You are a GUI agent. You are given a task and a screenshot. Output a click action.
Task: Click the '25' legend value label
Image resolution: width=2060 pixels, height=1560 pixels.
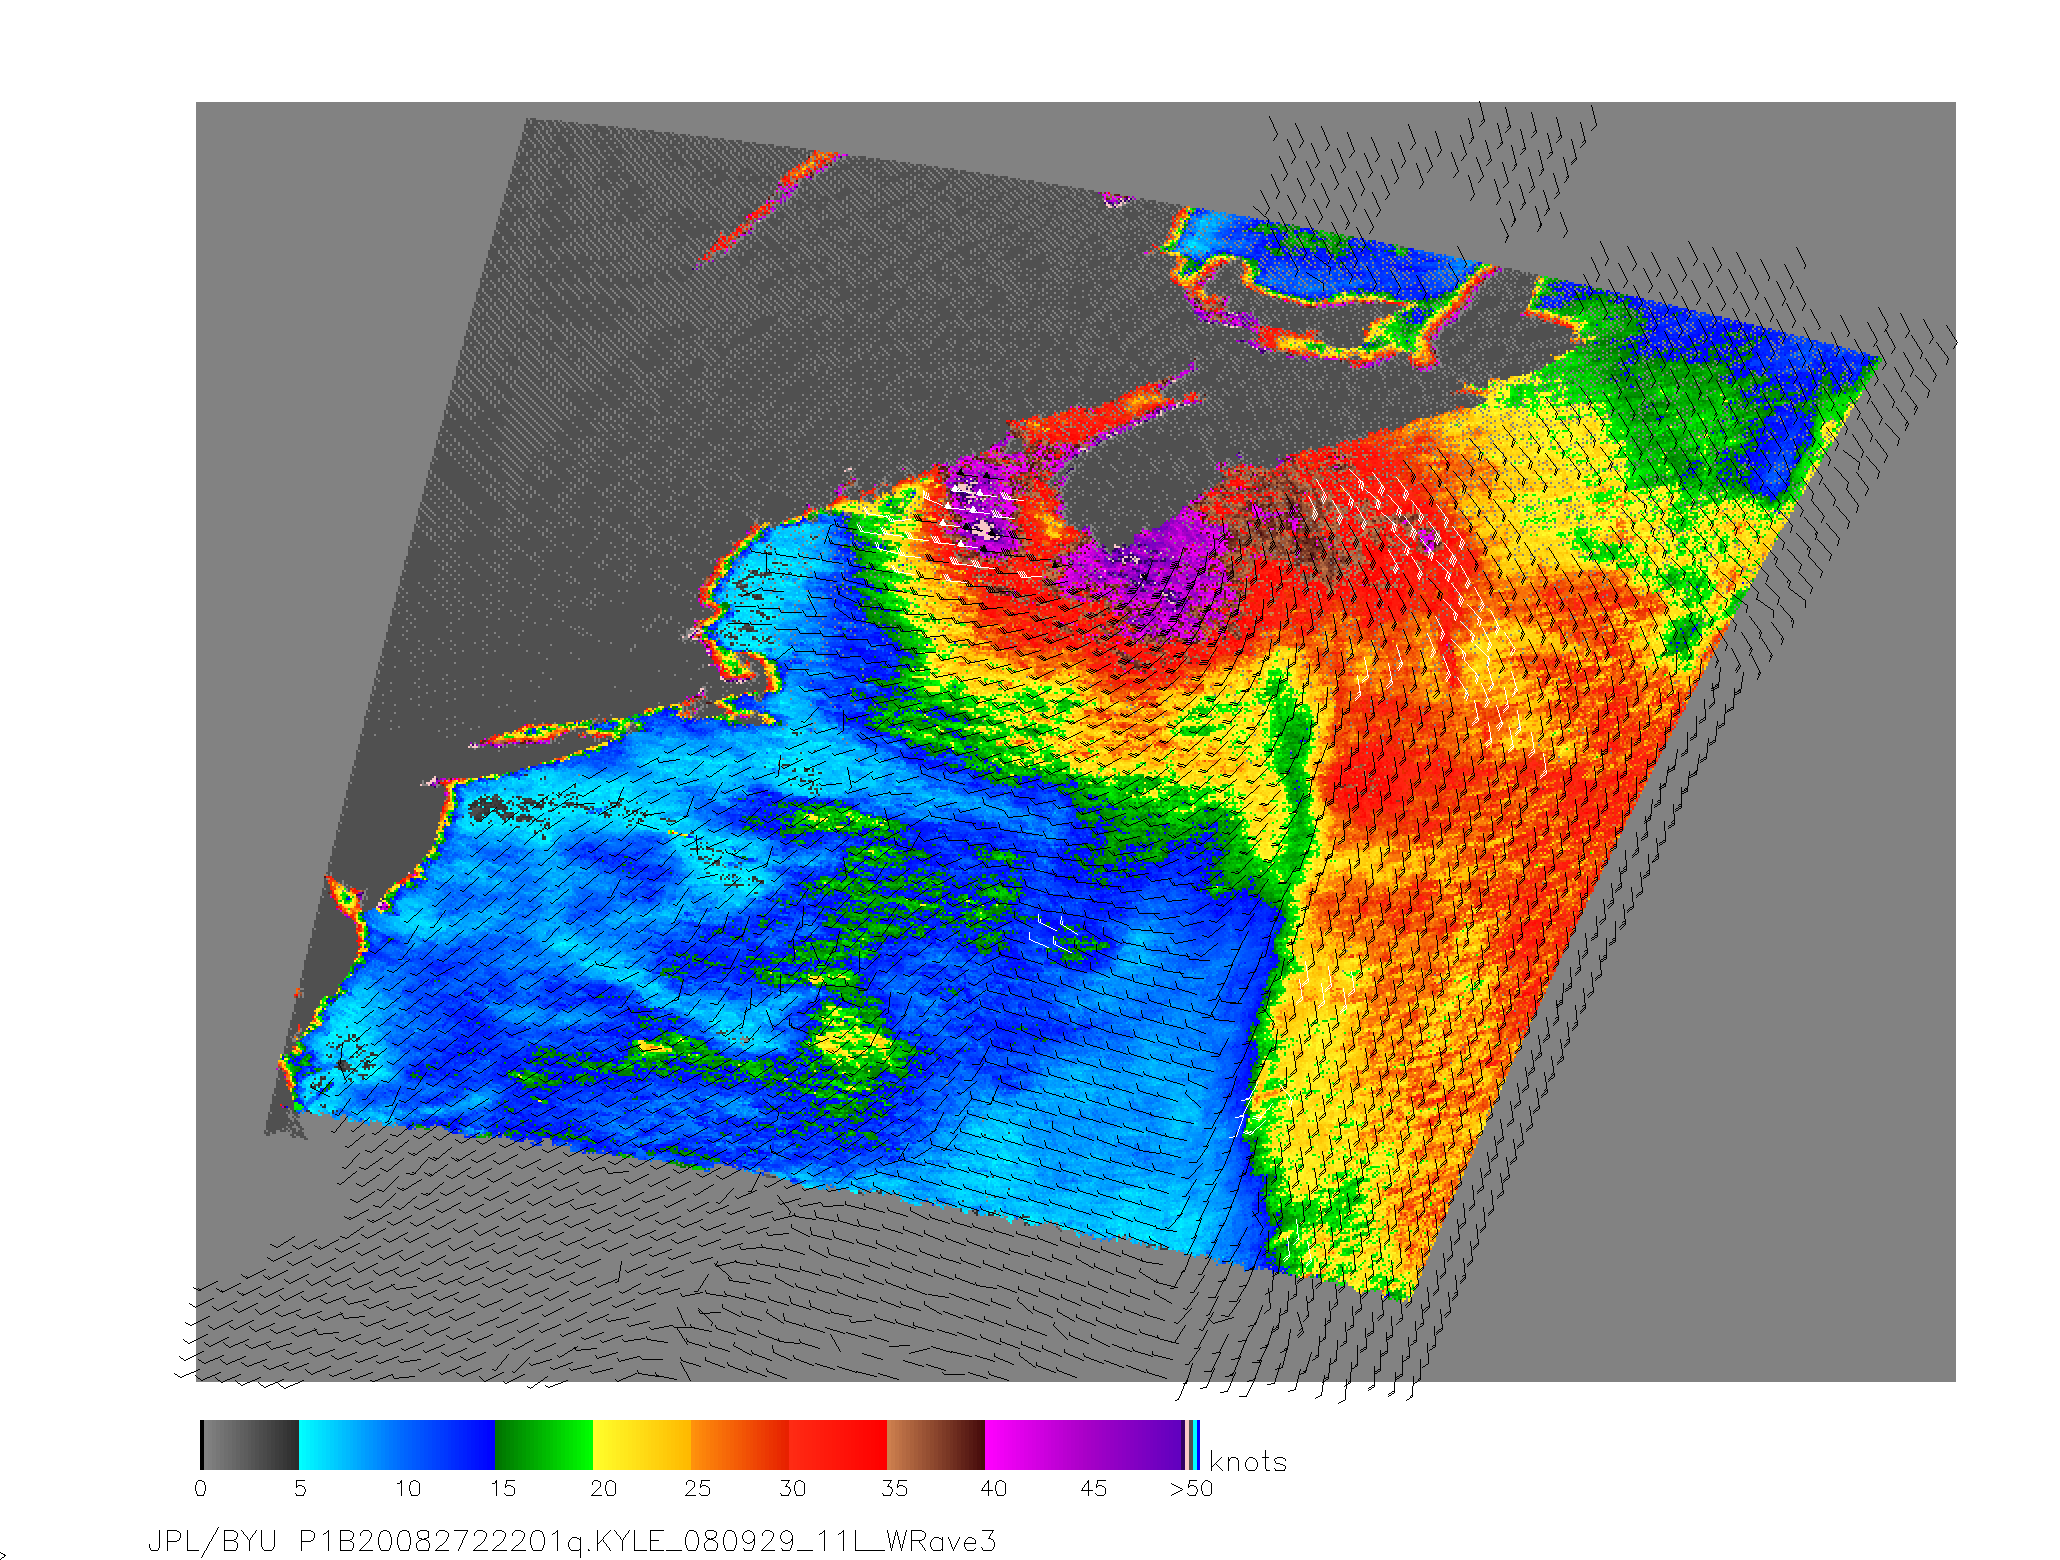697,1488
